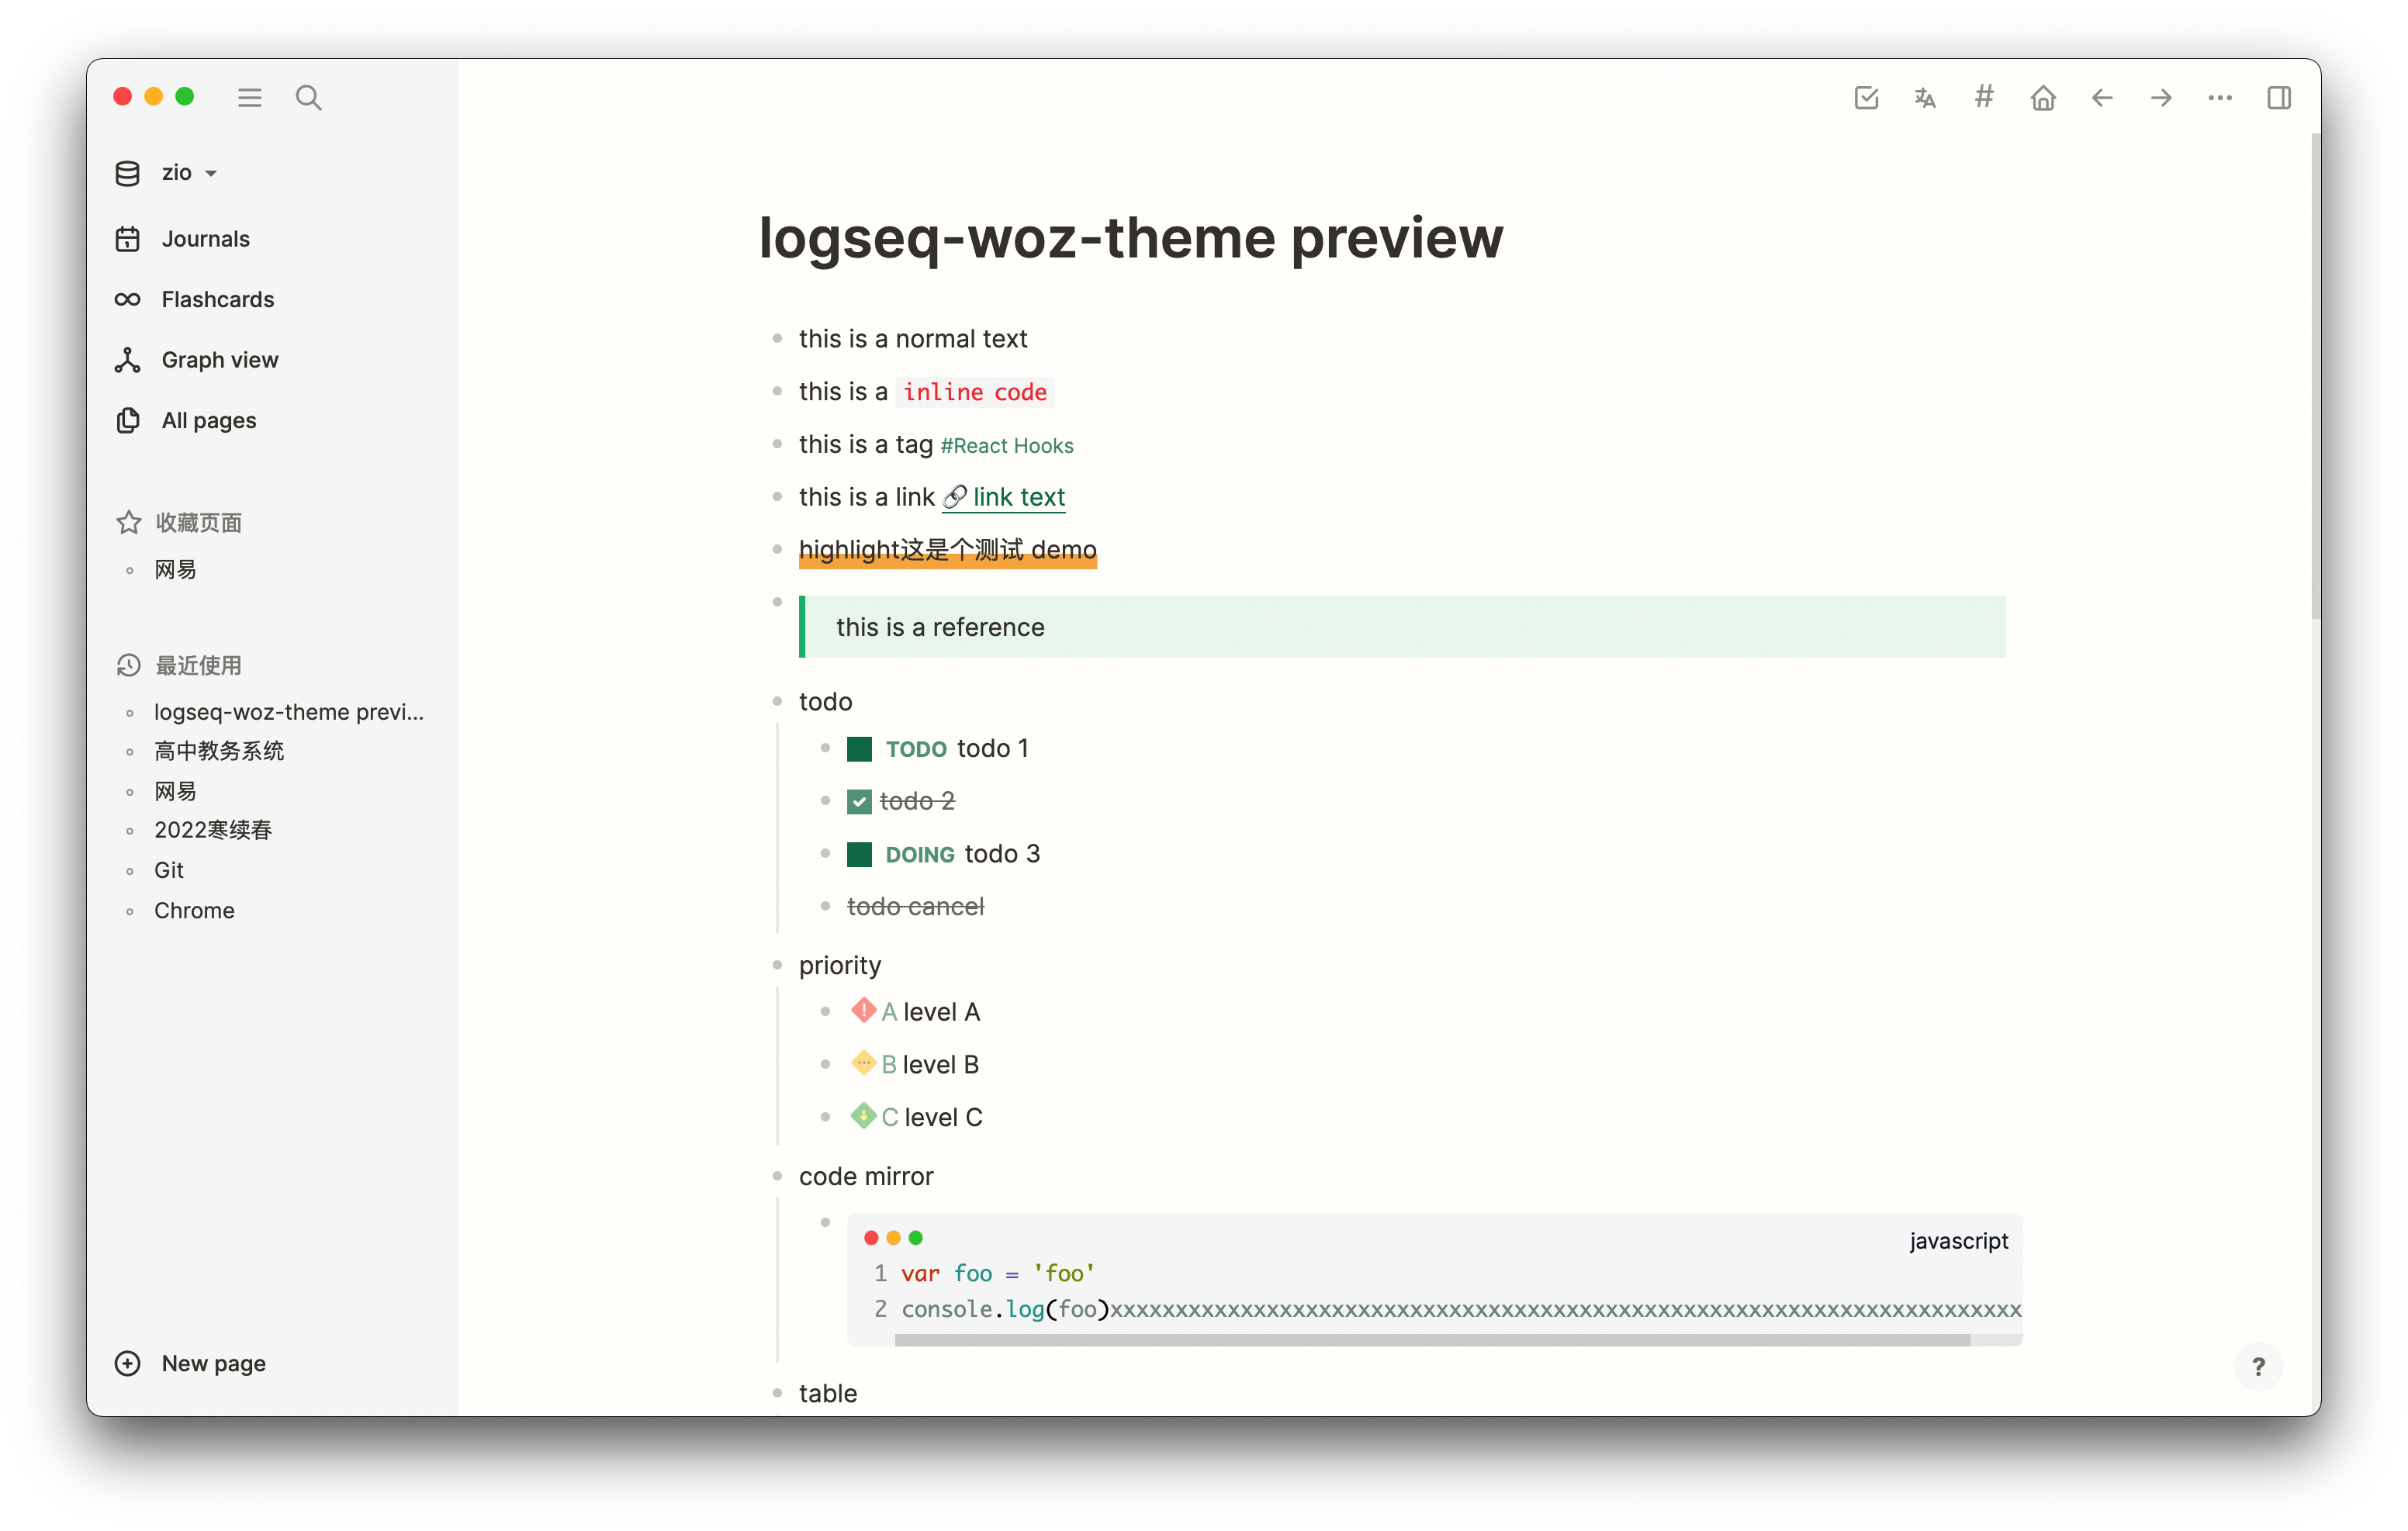Navigate forward with right arrow
The height and width of the screenshot is (1531, 2408).
[x=2161, y=98]
